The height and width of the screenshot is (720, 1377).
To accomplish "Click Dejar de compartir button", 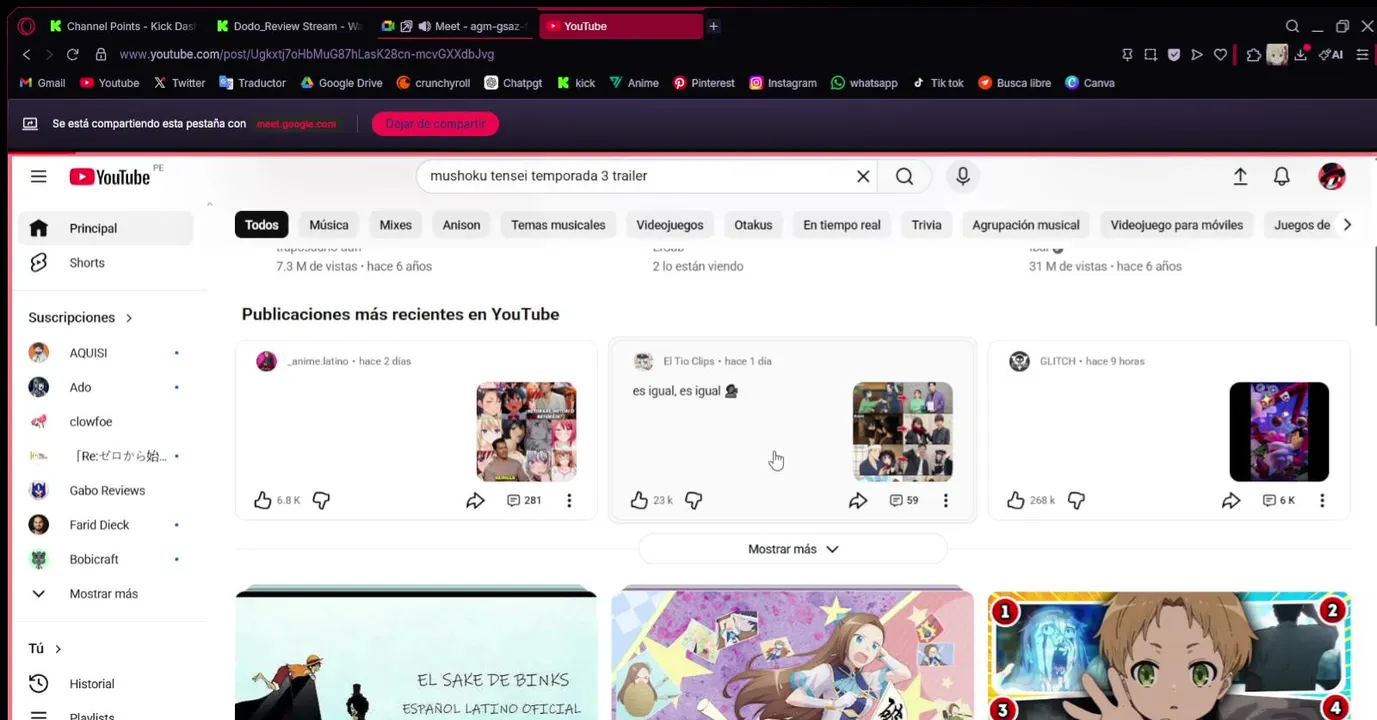I will [435, 124].
